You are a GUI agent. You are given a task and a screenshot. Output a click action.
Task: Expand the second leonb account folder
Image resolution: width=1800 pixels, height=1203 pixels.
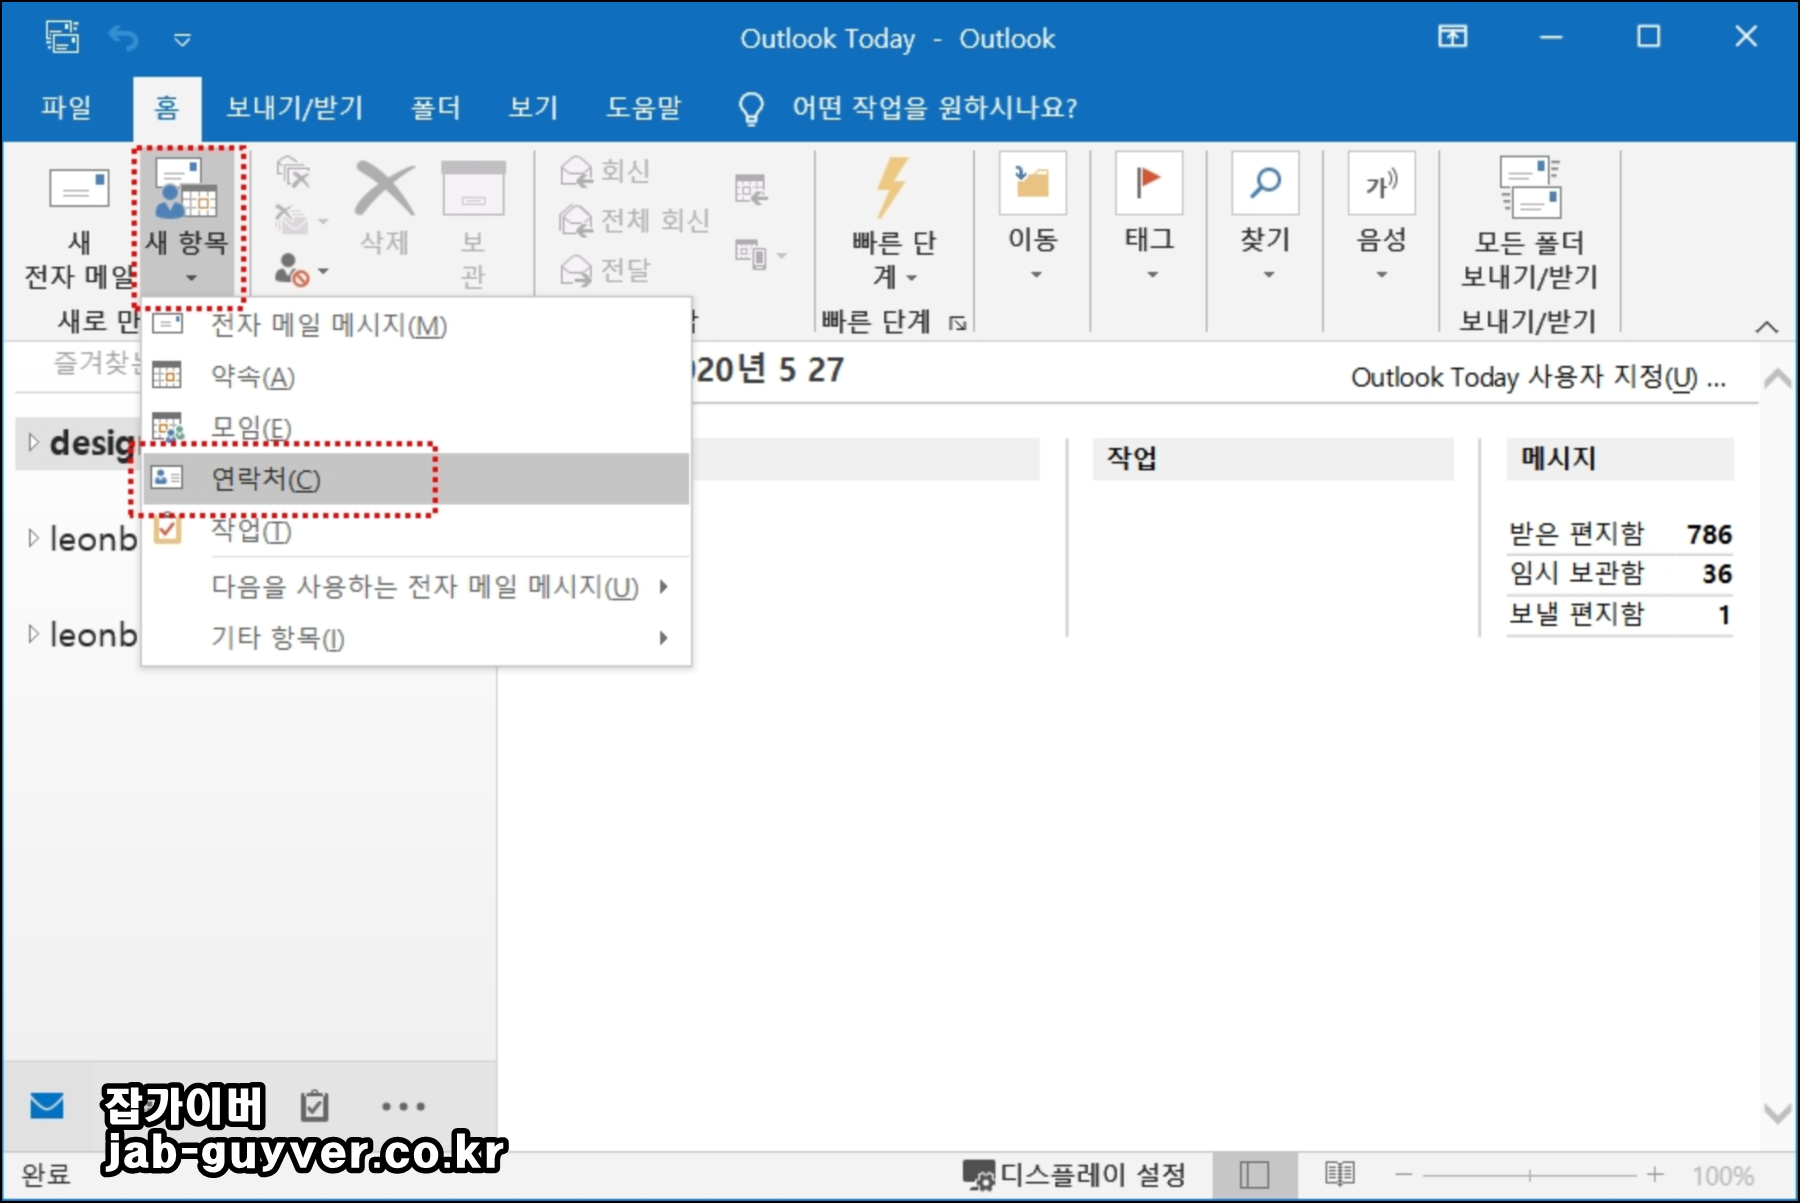click(x=33, y=634)
